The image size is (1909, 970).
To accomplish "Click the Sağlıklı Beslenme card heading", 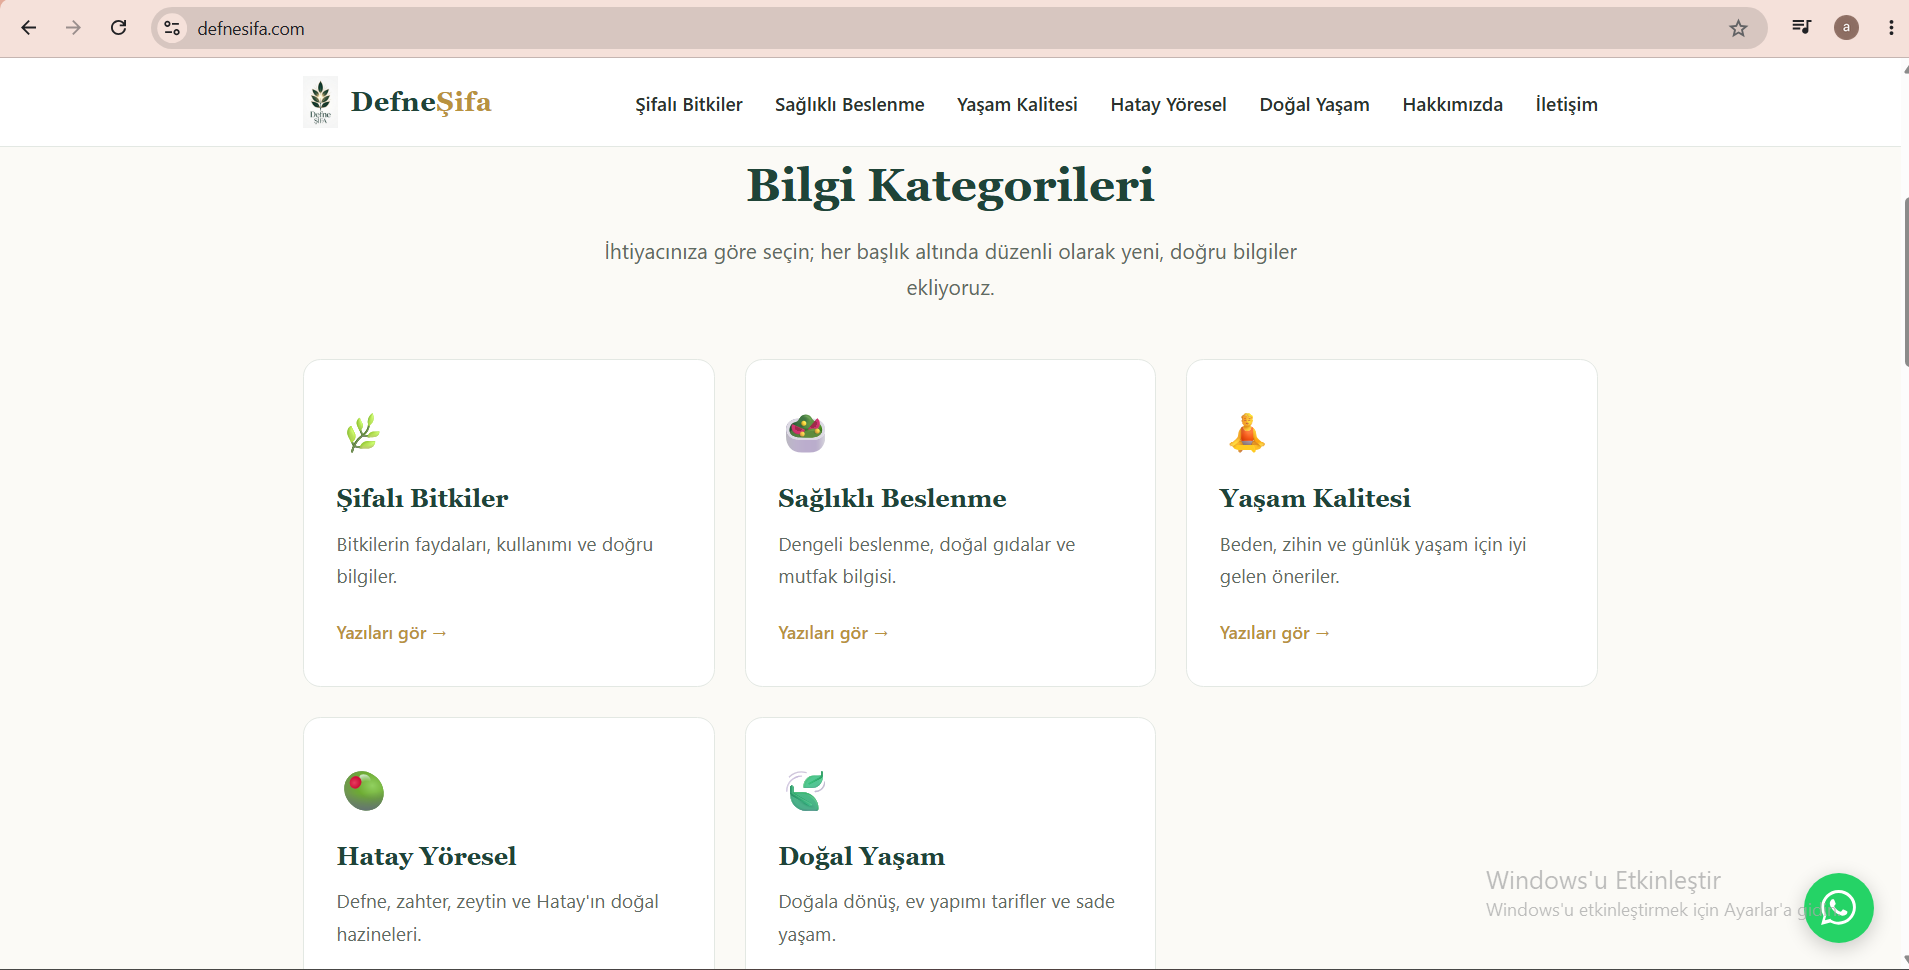I will coord(892,498).
